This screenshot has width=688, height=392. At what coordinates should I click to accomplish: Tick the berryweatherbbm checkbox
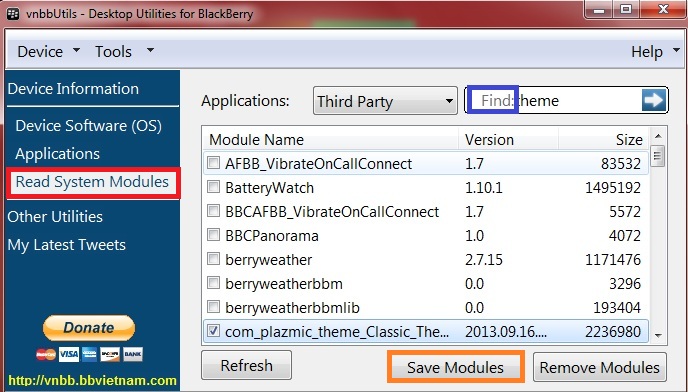213,283
